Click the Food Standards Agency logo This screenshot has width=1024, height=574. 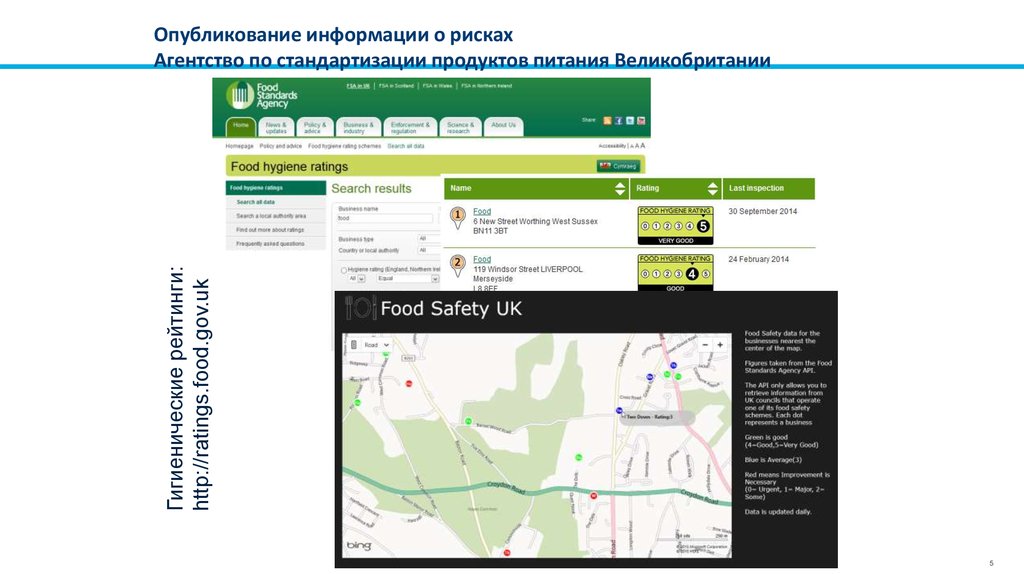coord(261,95)
